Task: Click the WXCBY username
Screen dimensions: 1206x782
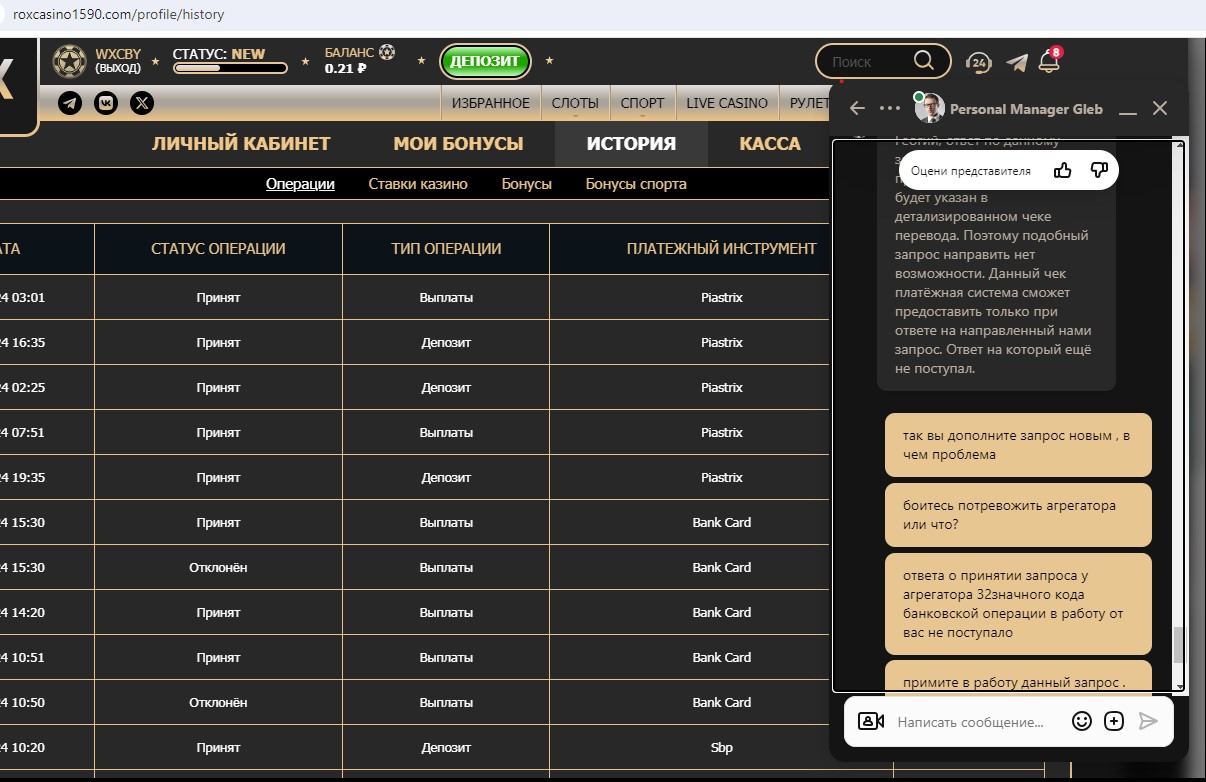Action: point(118,54)
